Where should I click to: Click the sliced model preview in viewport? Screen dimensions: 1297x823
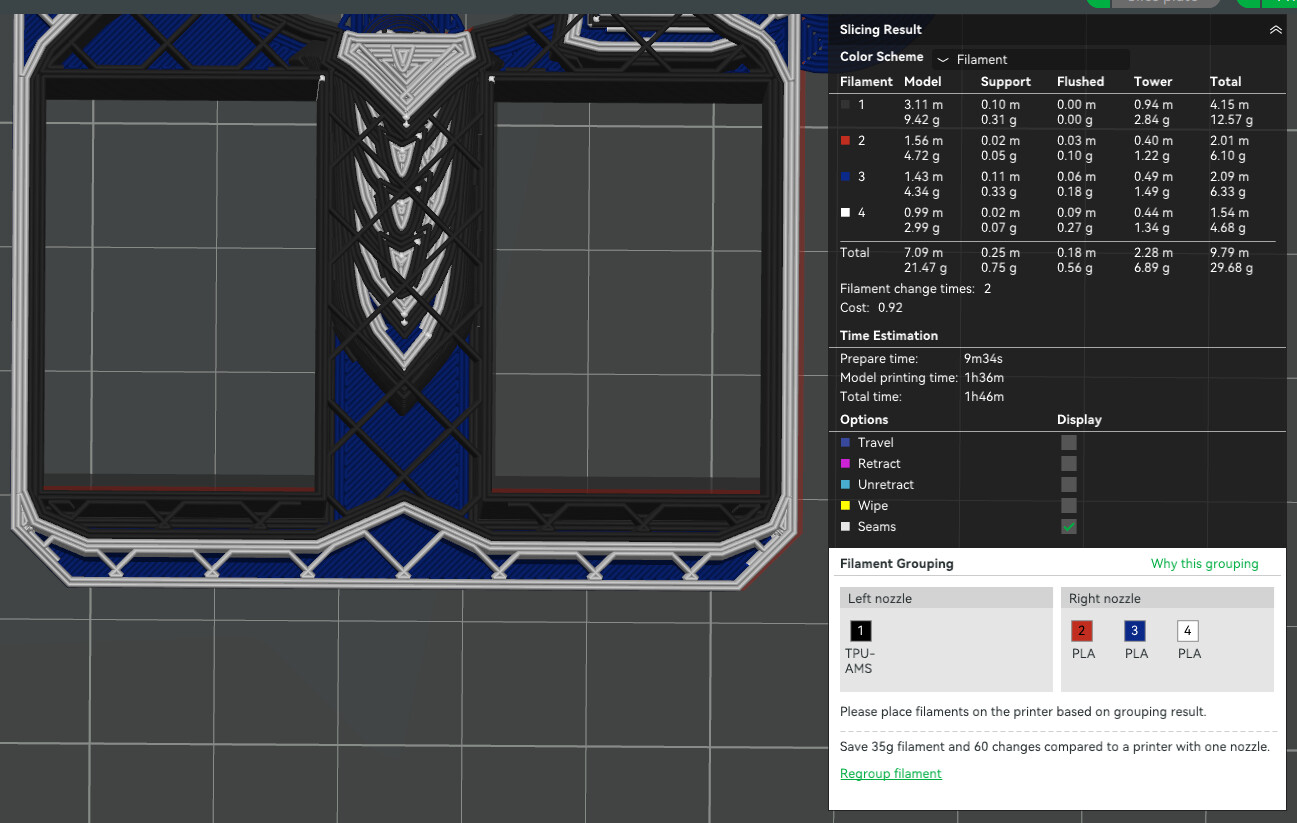405,300
